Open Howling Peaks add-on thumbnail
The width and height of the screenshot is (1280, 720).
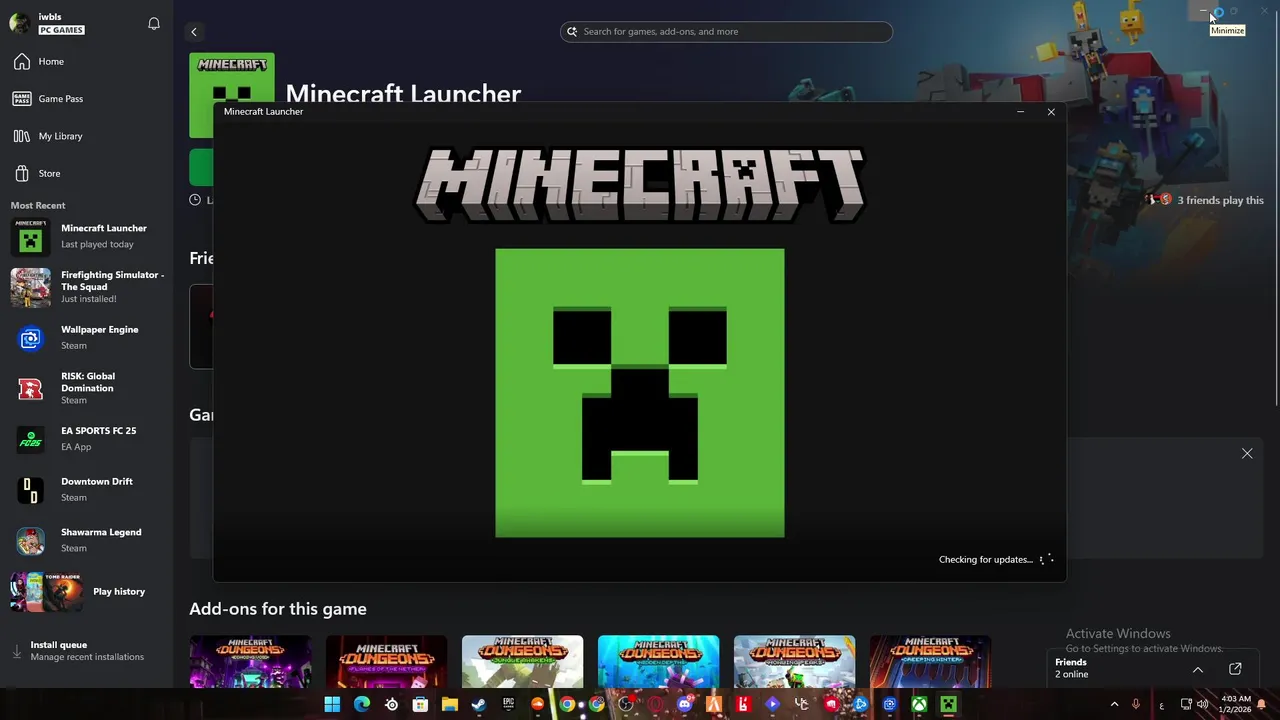click(x=794, y=661)
